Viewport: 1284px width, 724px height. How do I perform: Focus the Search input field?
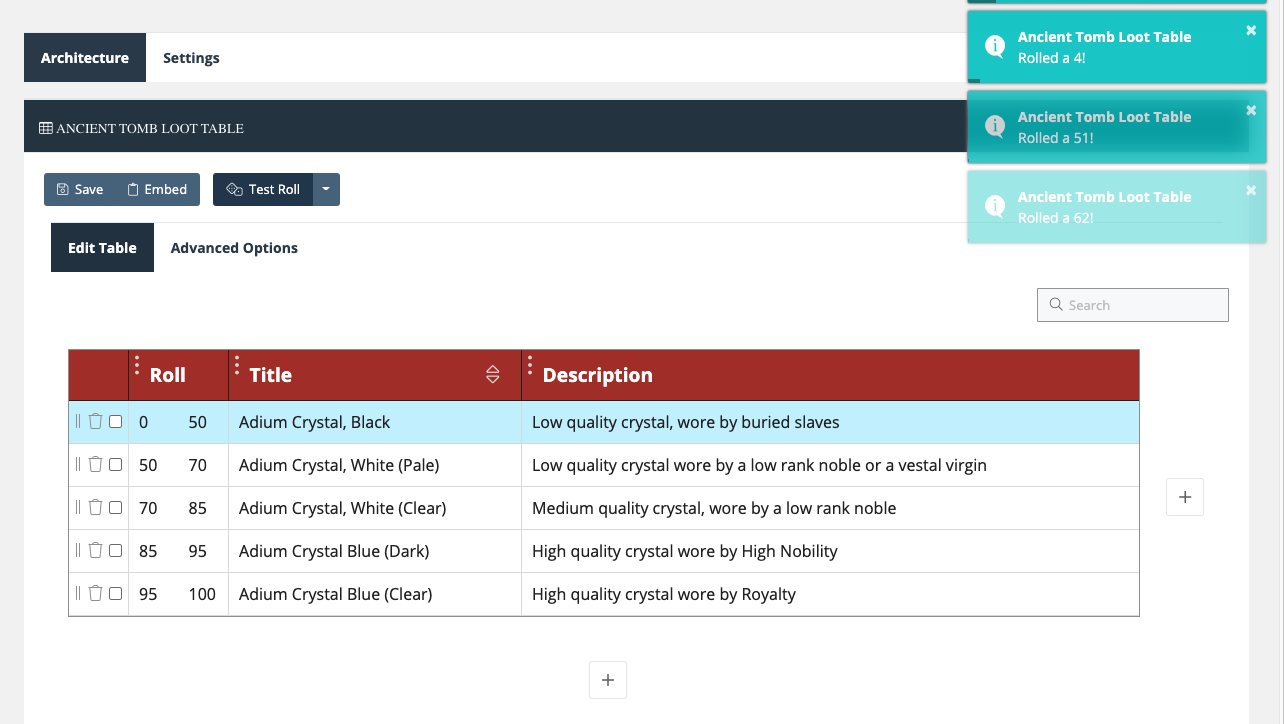(1140, 305)
